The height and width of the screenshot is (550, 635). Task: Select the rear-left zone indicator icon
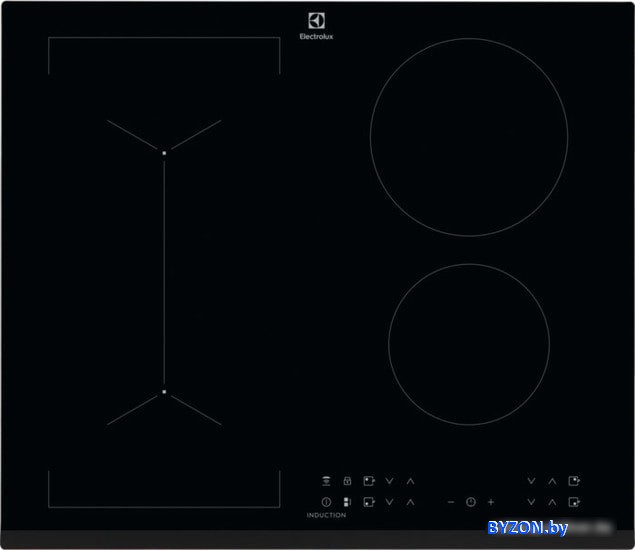click(369, 481)
